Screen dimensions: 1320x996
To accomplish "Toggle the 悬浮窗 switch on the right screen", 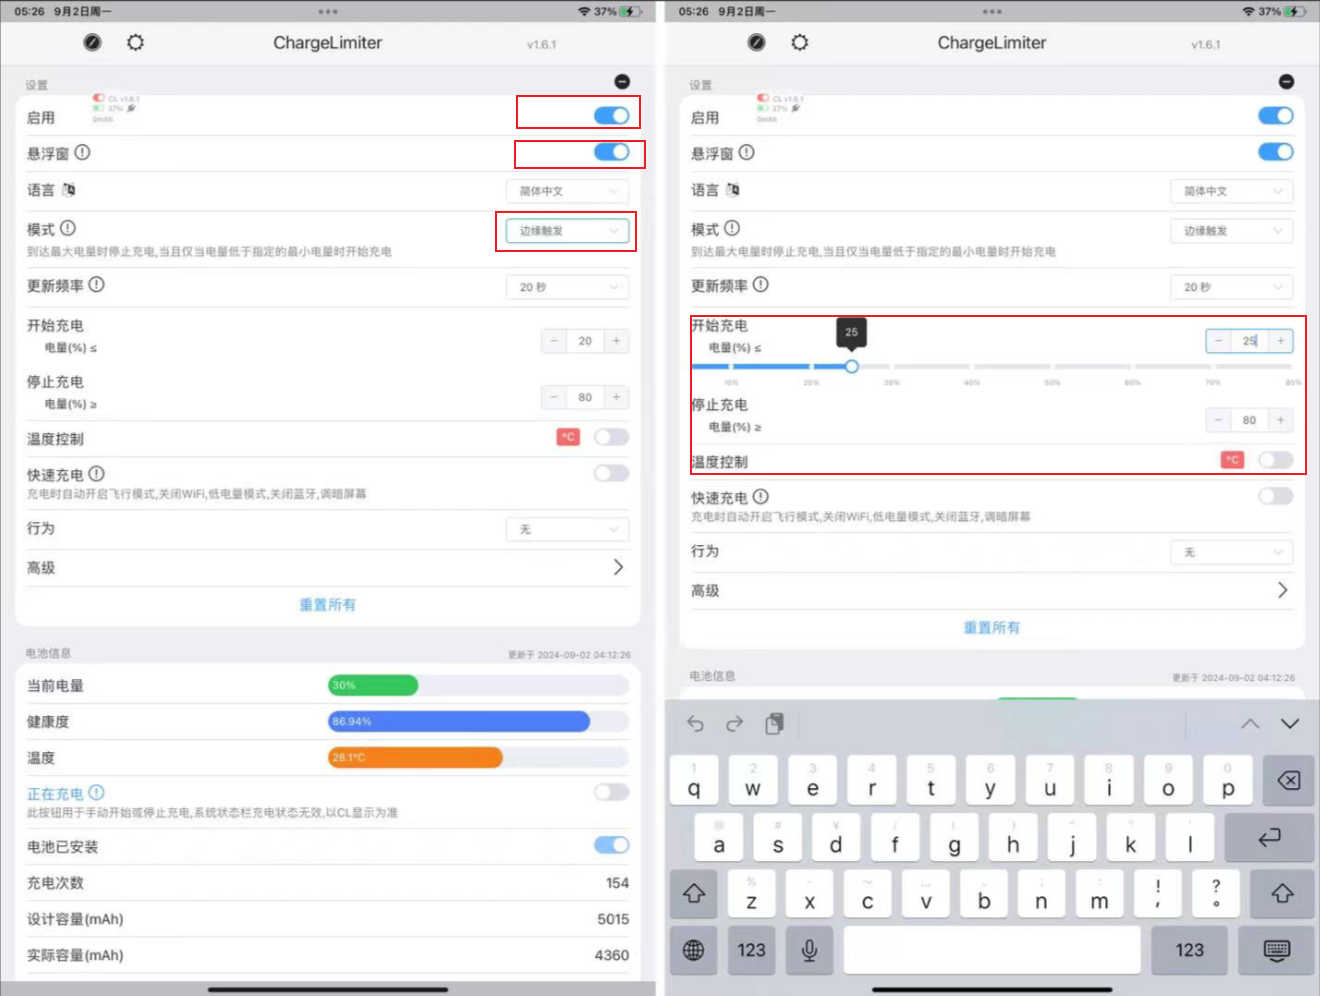I will 1275,152.
